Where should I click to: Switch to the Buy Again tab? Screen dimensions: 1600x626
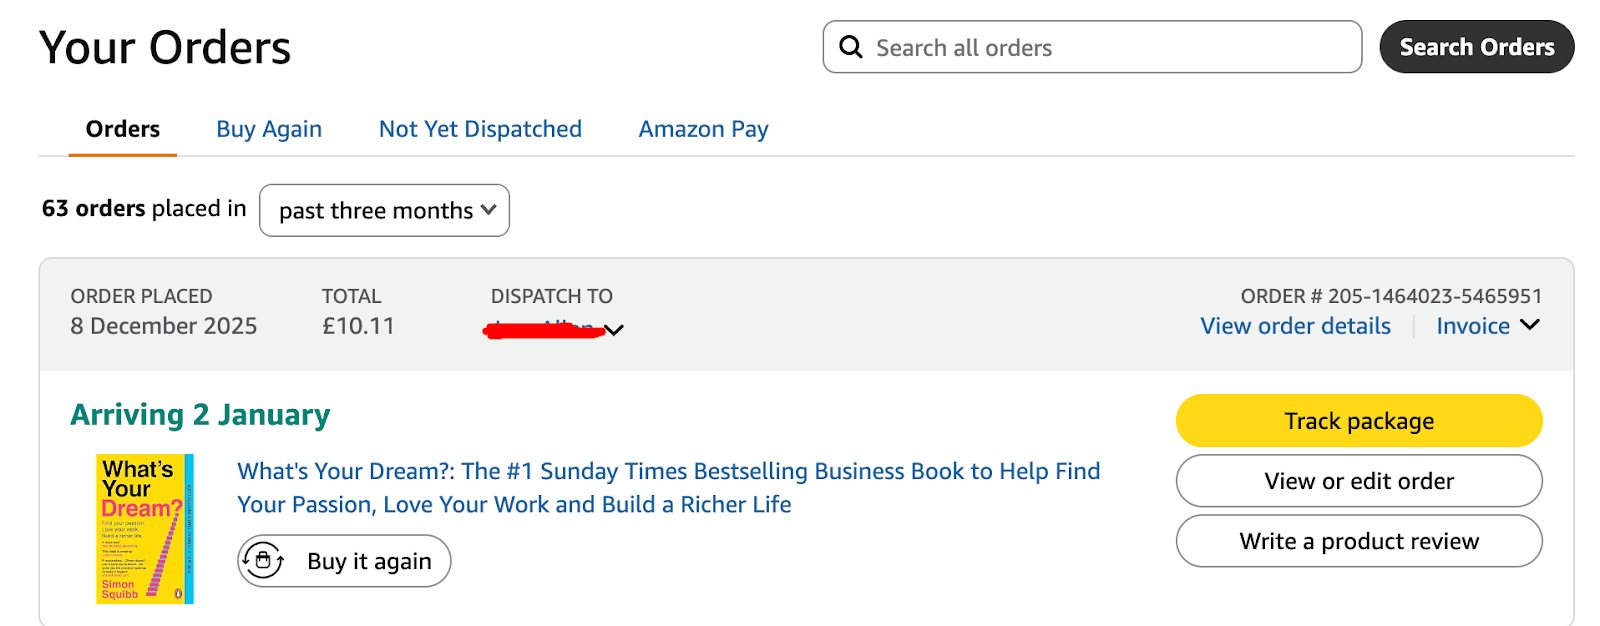[x=269, y=129]
